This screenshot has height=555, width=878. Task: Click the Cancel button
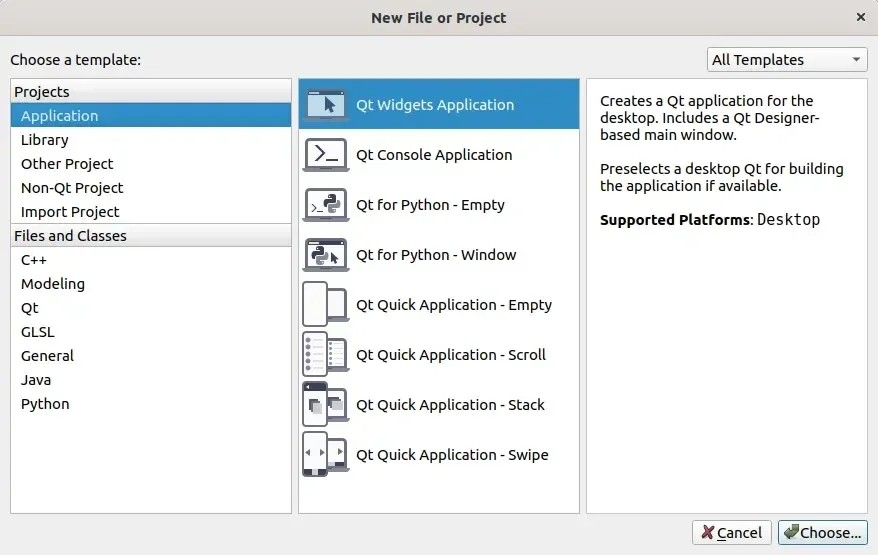pos(731,533)
